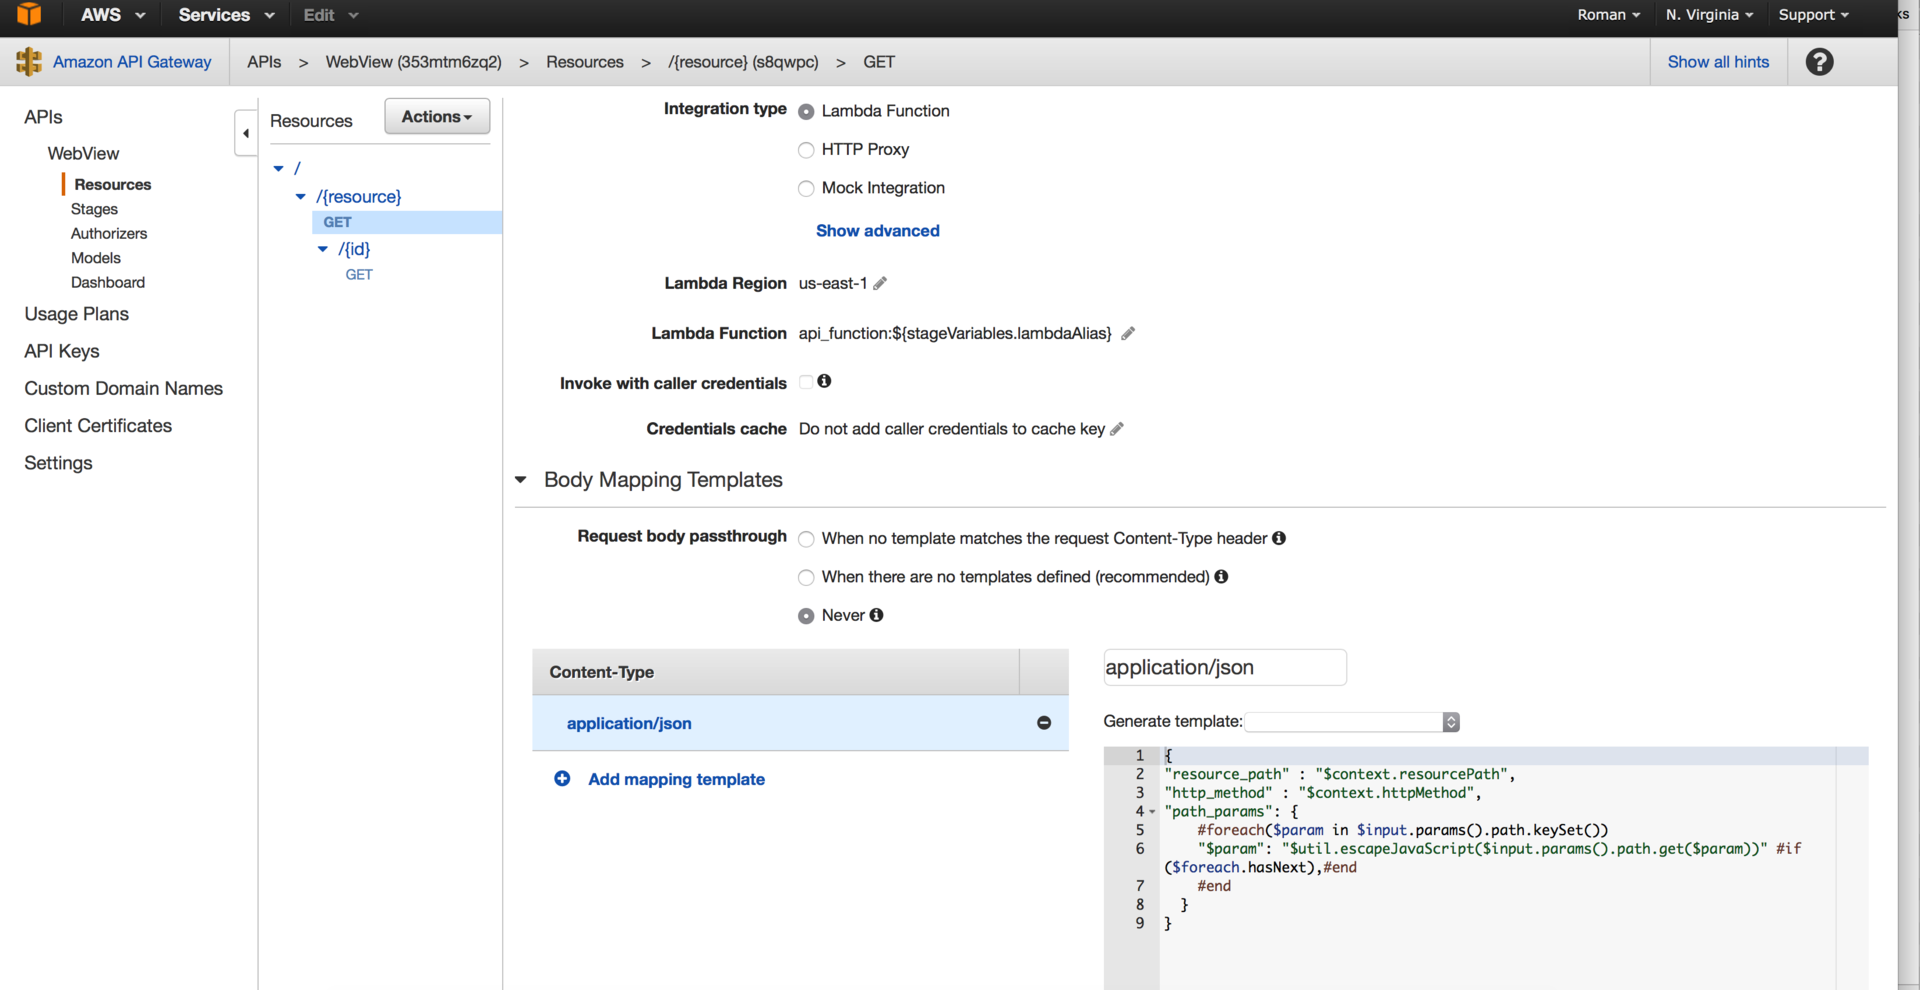This screenshot has height=990, width=1920.
Task: Select When there are no templates defined
Action: pyautogui.click(x=806, y=577)
